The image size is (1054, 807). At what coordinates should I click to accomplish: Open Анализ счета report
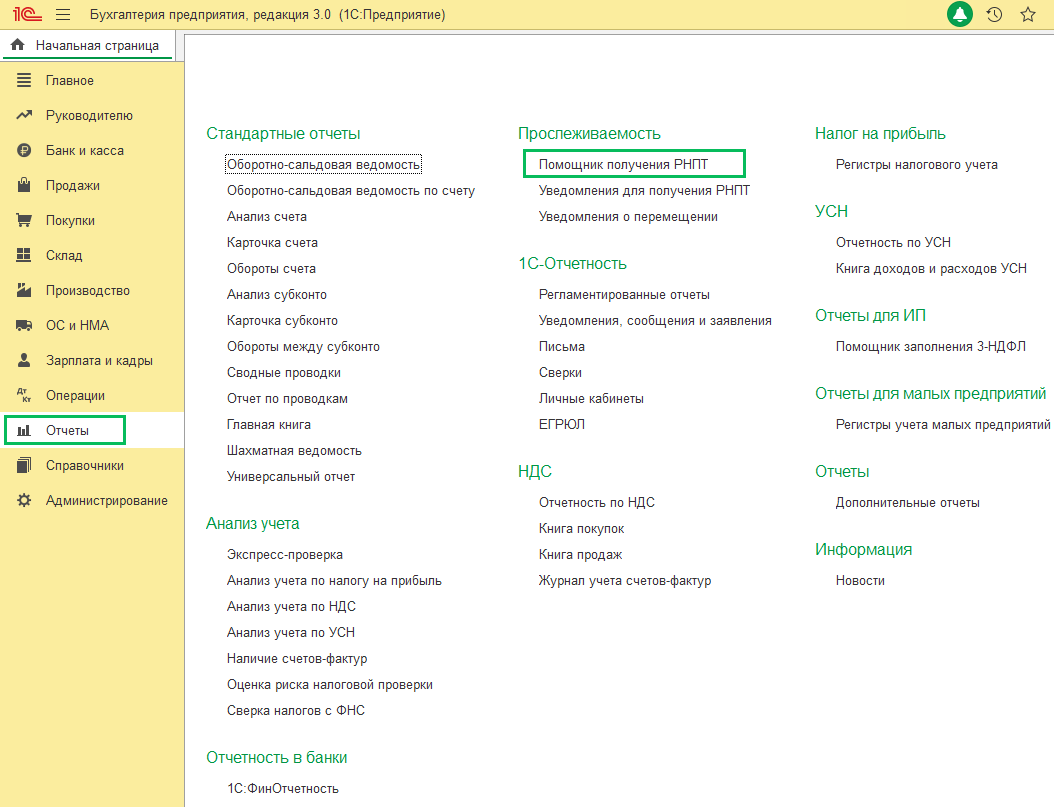(267, 216)
